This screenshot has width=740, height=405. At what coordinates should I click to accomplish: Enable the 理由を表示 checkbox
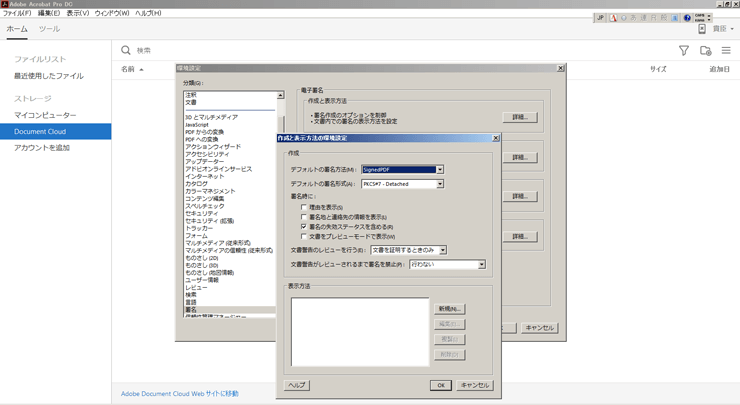pos(304,208)
